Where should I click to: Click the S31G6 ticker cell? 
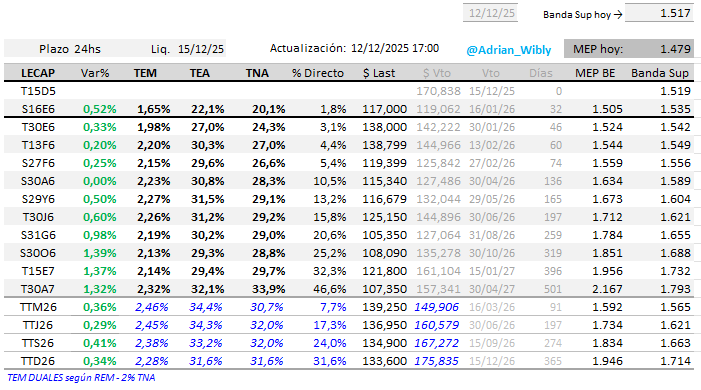tap(38, 235)
